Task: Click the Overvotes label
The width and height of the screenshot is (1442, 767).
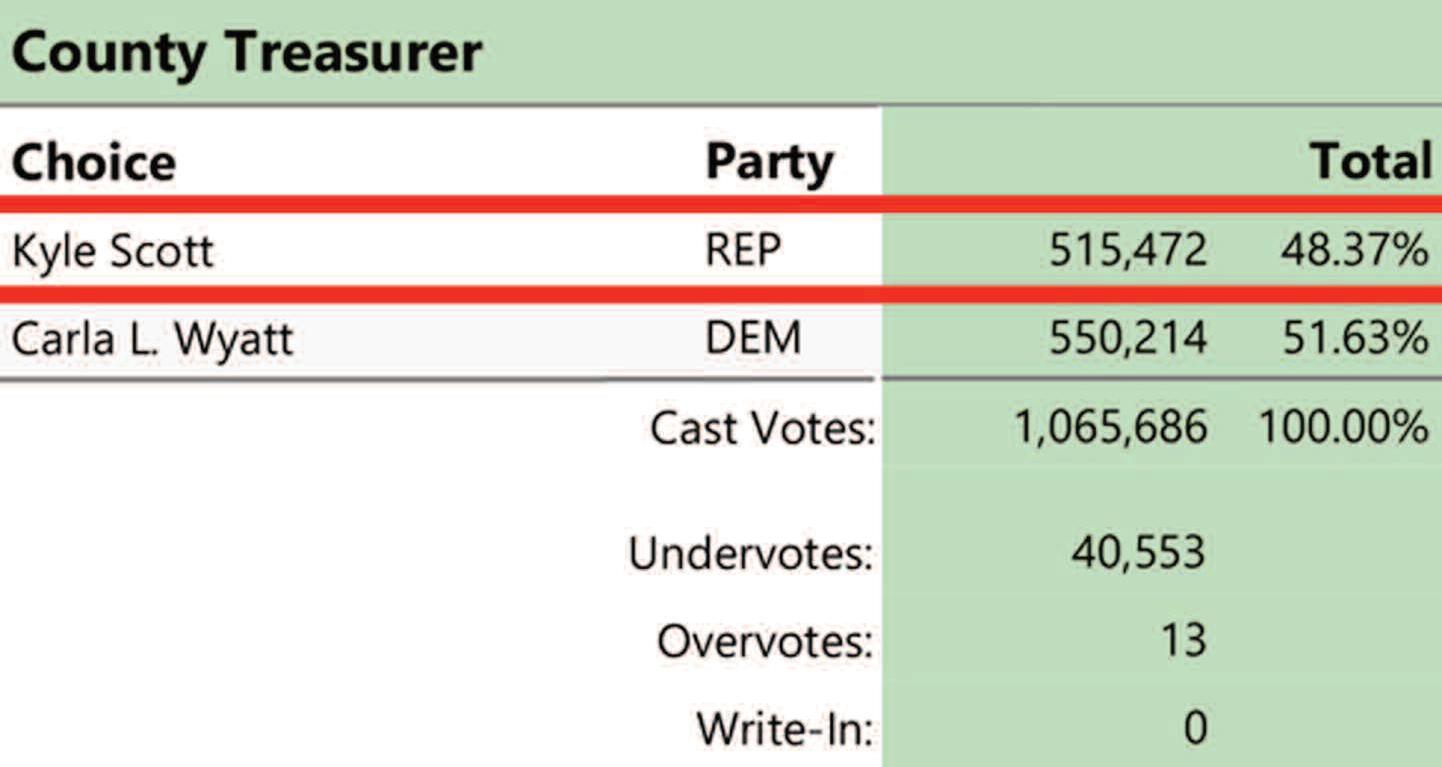Action: (765, 641)
